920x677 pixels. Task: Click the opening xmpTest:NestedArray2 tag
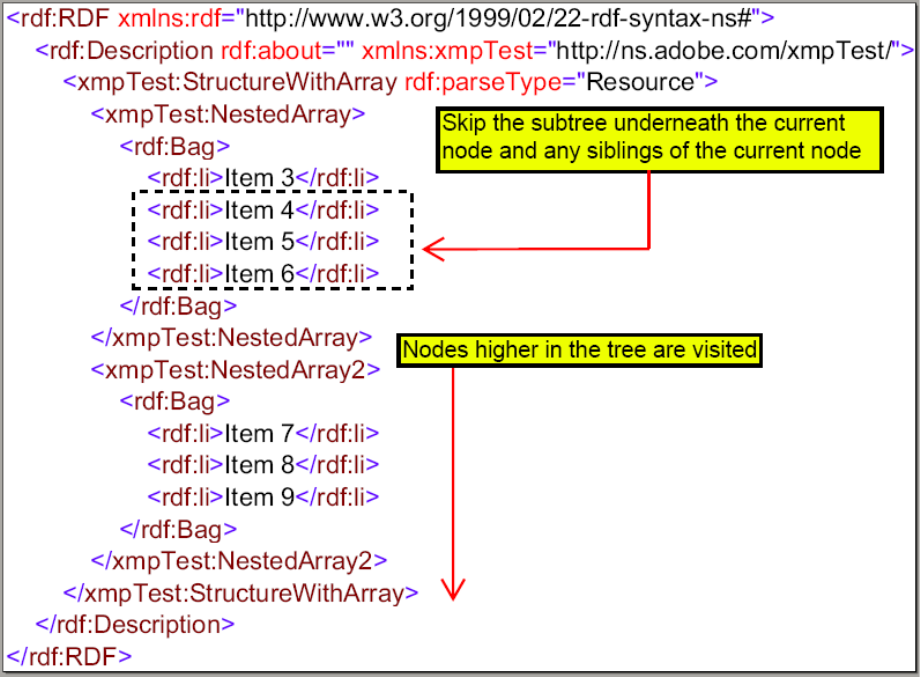[235, 370]
